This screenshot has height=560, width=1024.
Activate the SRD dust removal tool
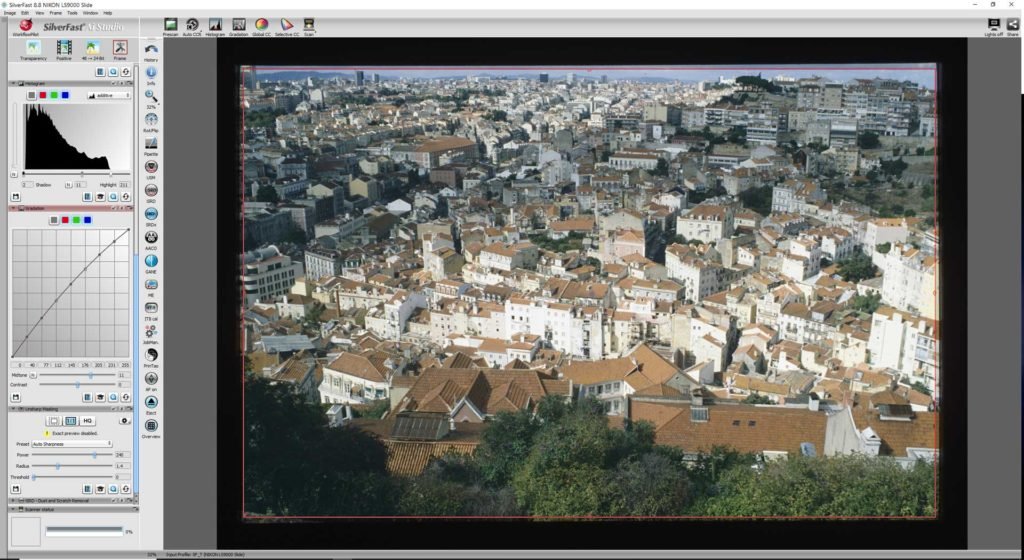point(151,190)
